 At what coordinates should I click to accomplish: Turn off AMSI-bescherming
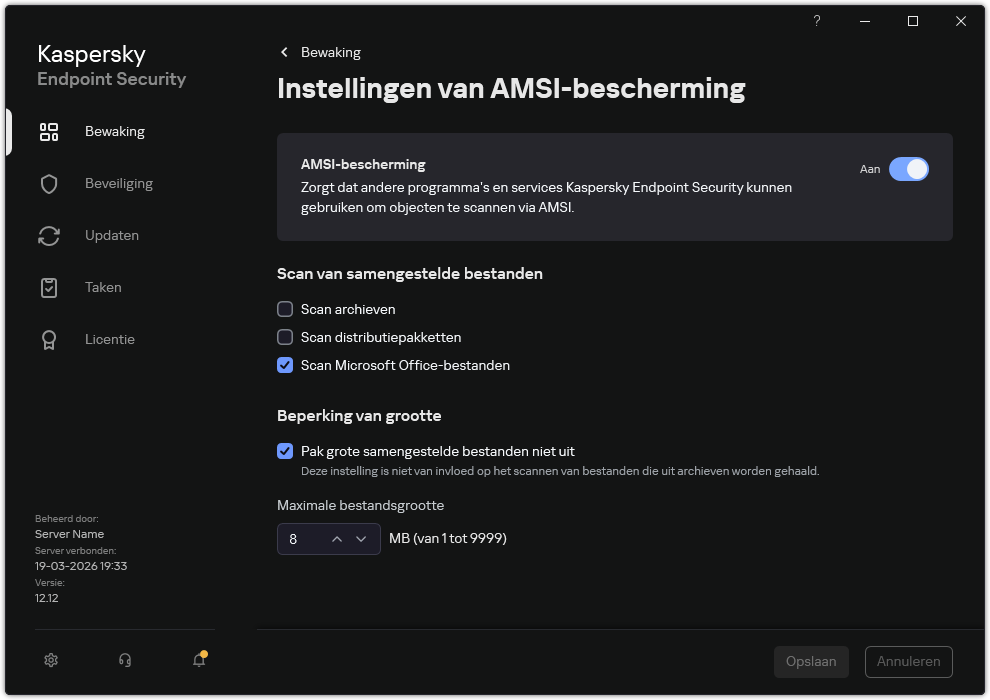point(909,169)
